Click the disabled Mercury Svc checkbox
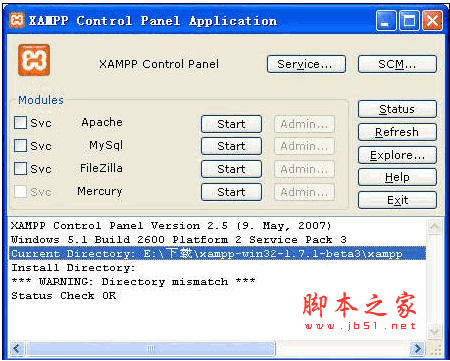This screenshot has width=450, height=361. pyautogui.click(x=20, y=191)
